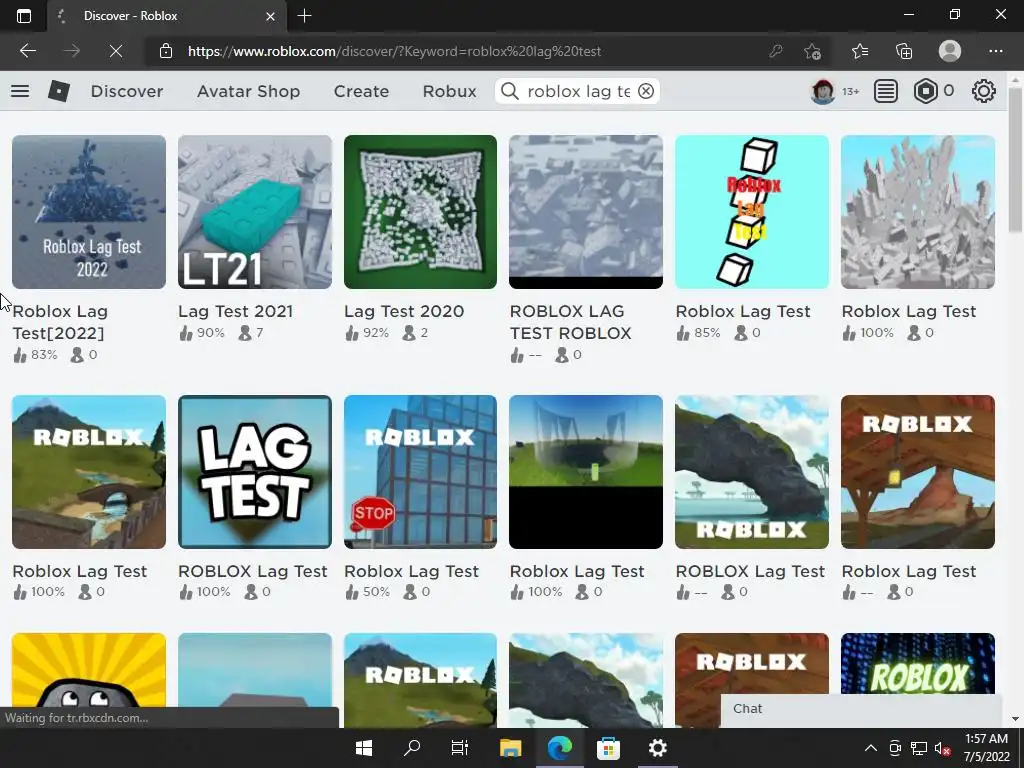The height and width of the screenshot is (768, 1024).
Task: Open the browser Settings and more menu
Action: pos(995,51)
